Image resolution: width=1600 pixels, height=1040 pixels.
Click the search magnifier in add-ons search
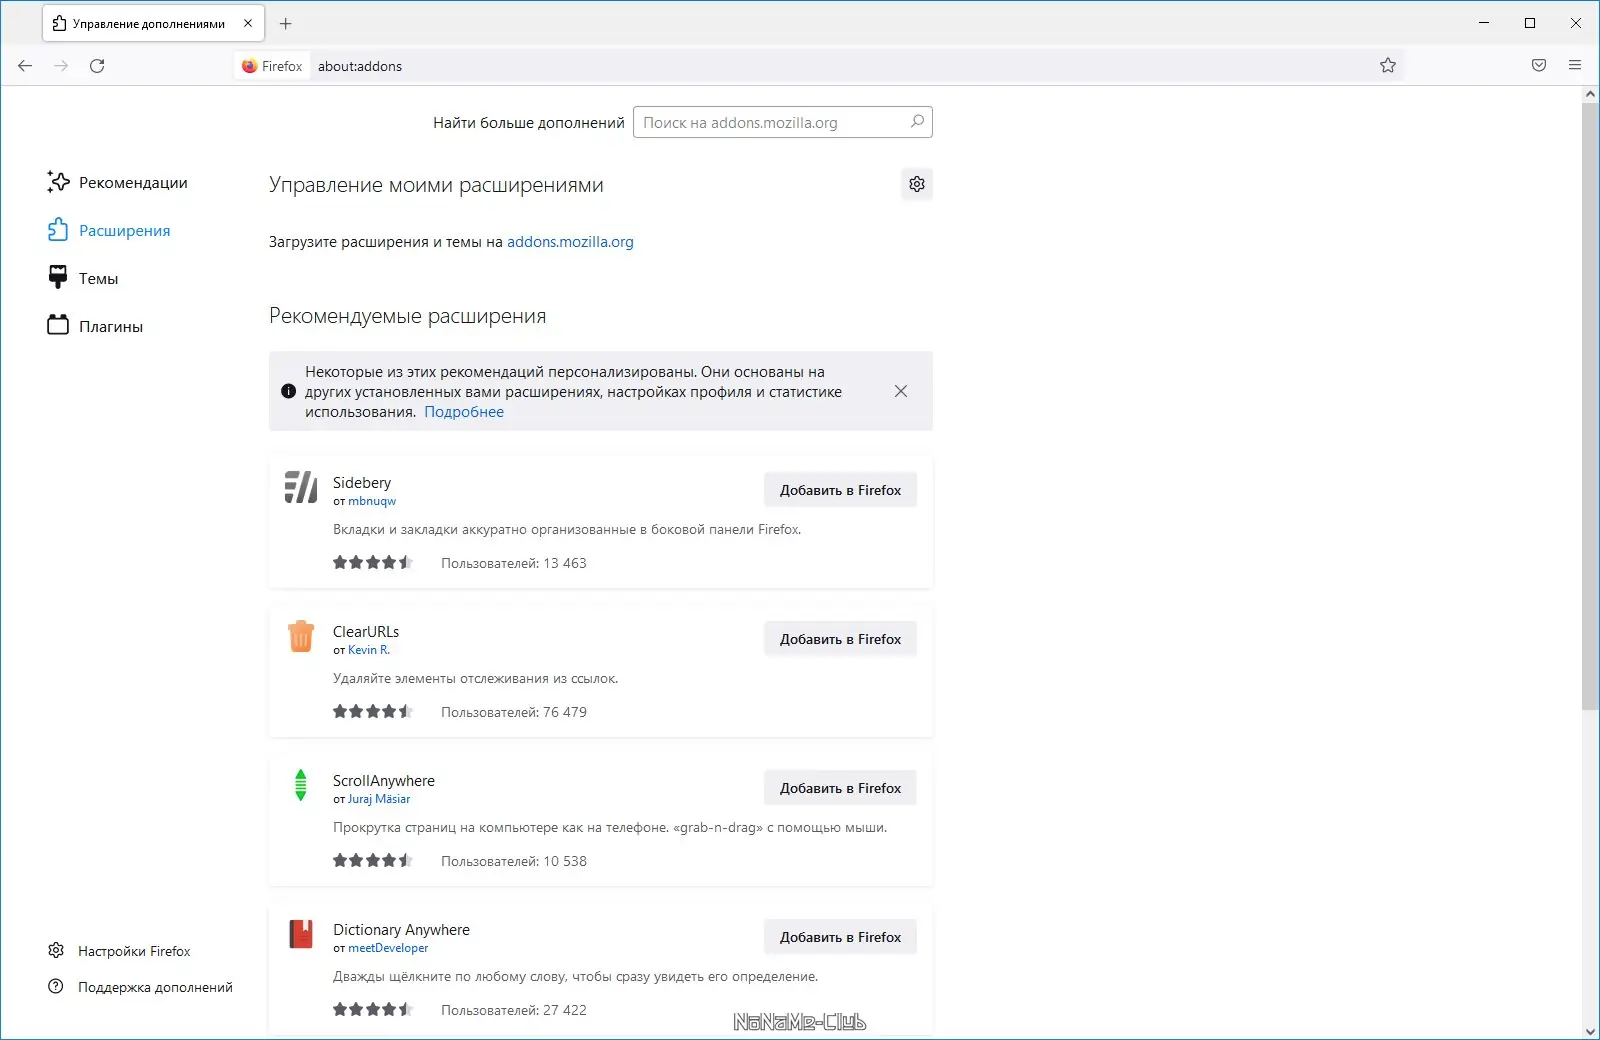[917, 122]
